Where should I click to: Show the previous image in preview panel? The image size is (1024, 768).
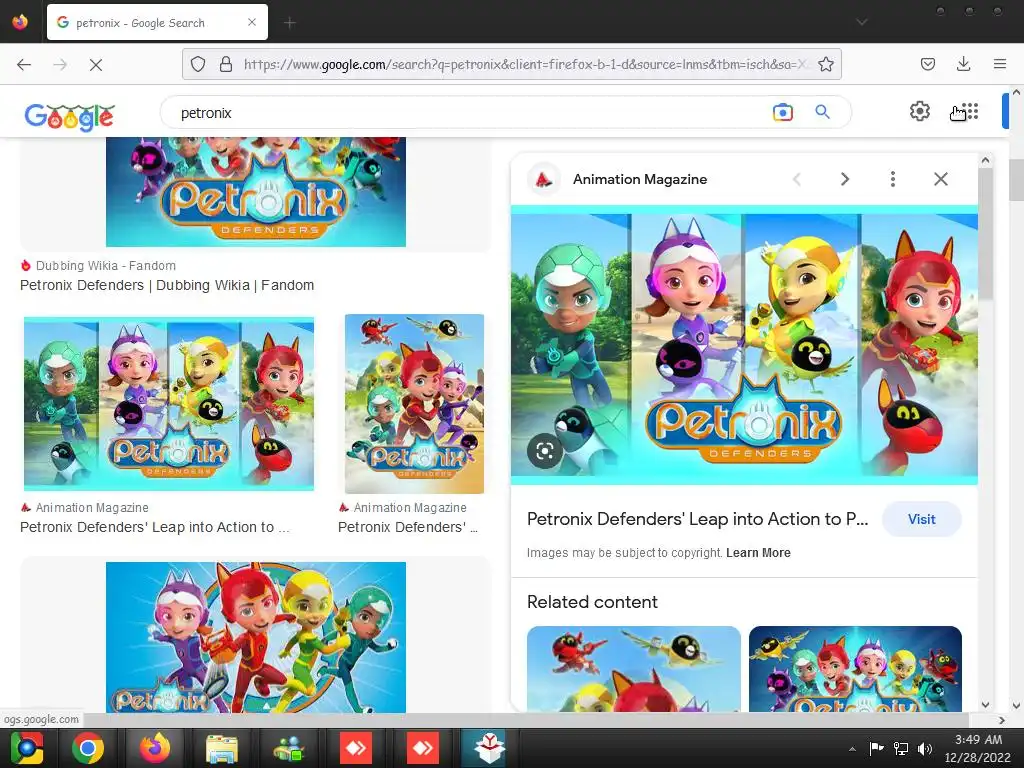tap(797, 179)
